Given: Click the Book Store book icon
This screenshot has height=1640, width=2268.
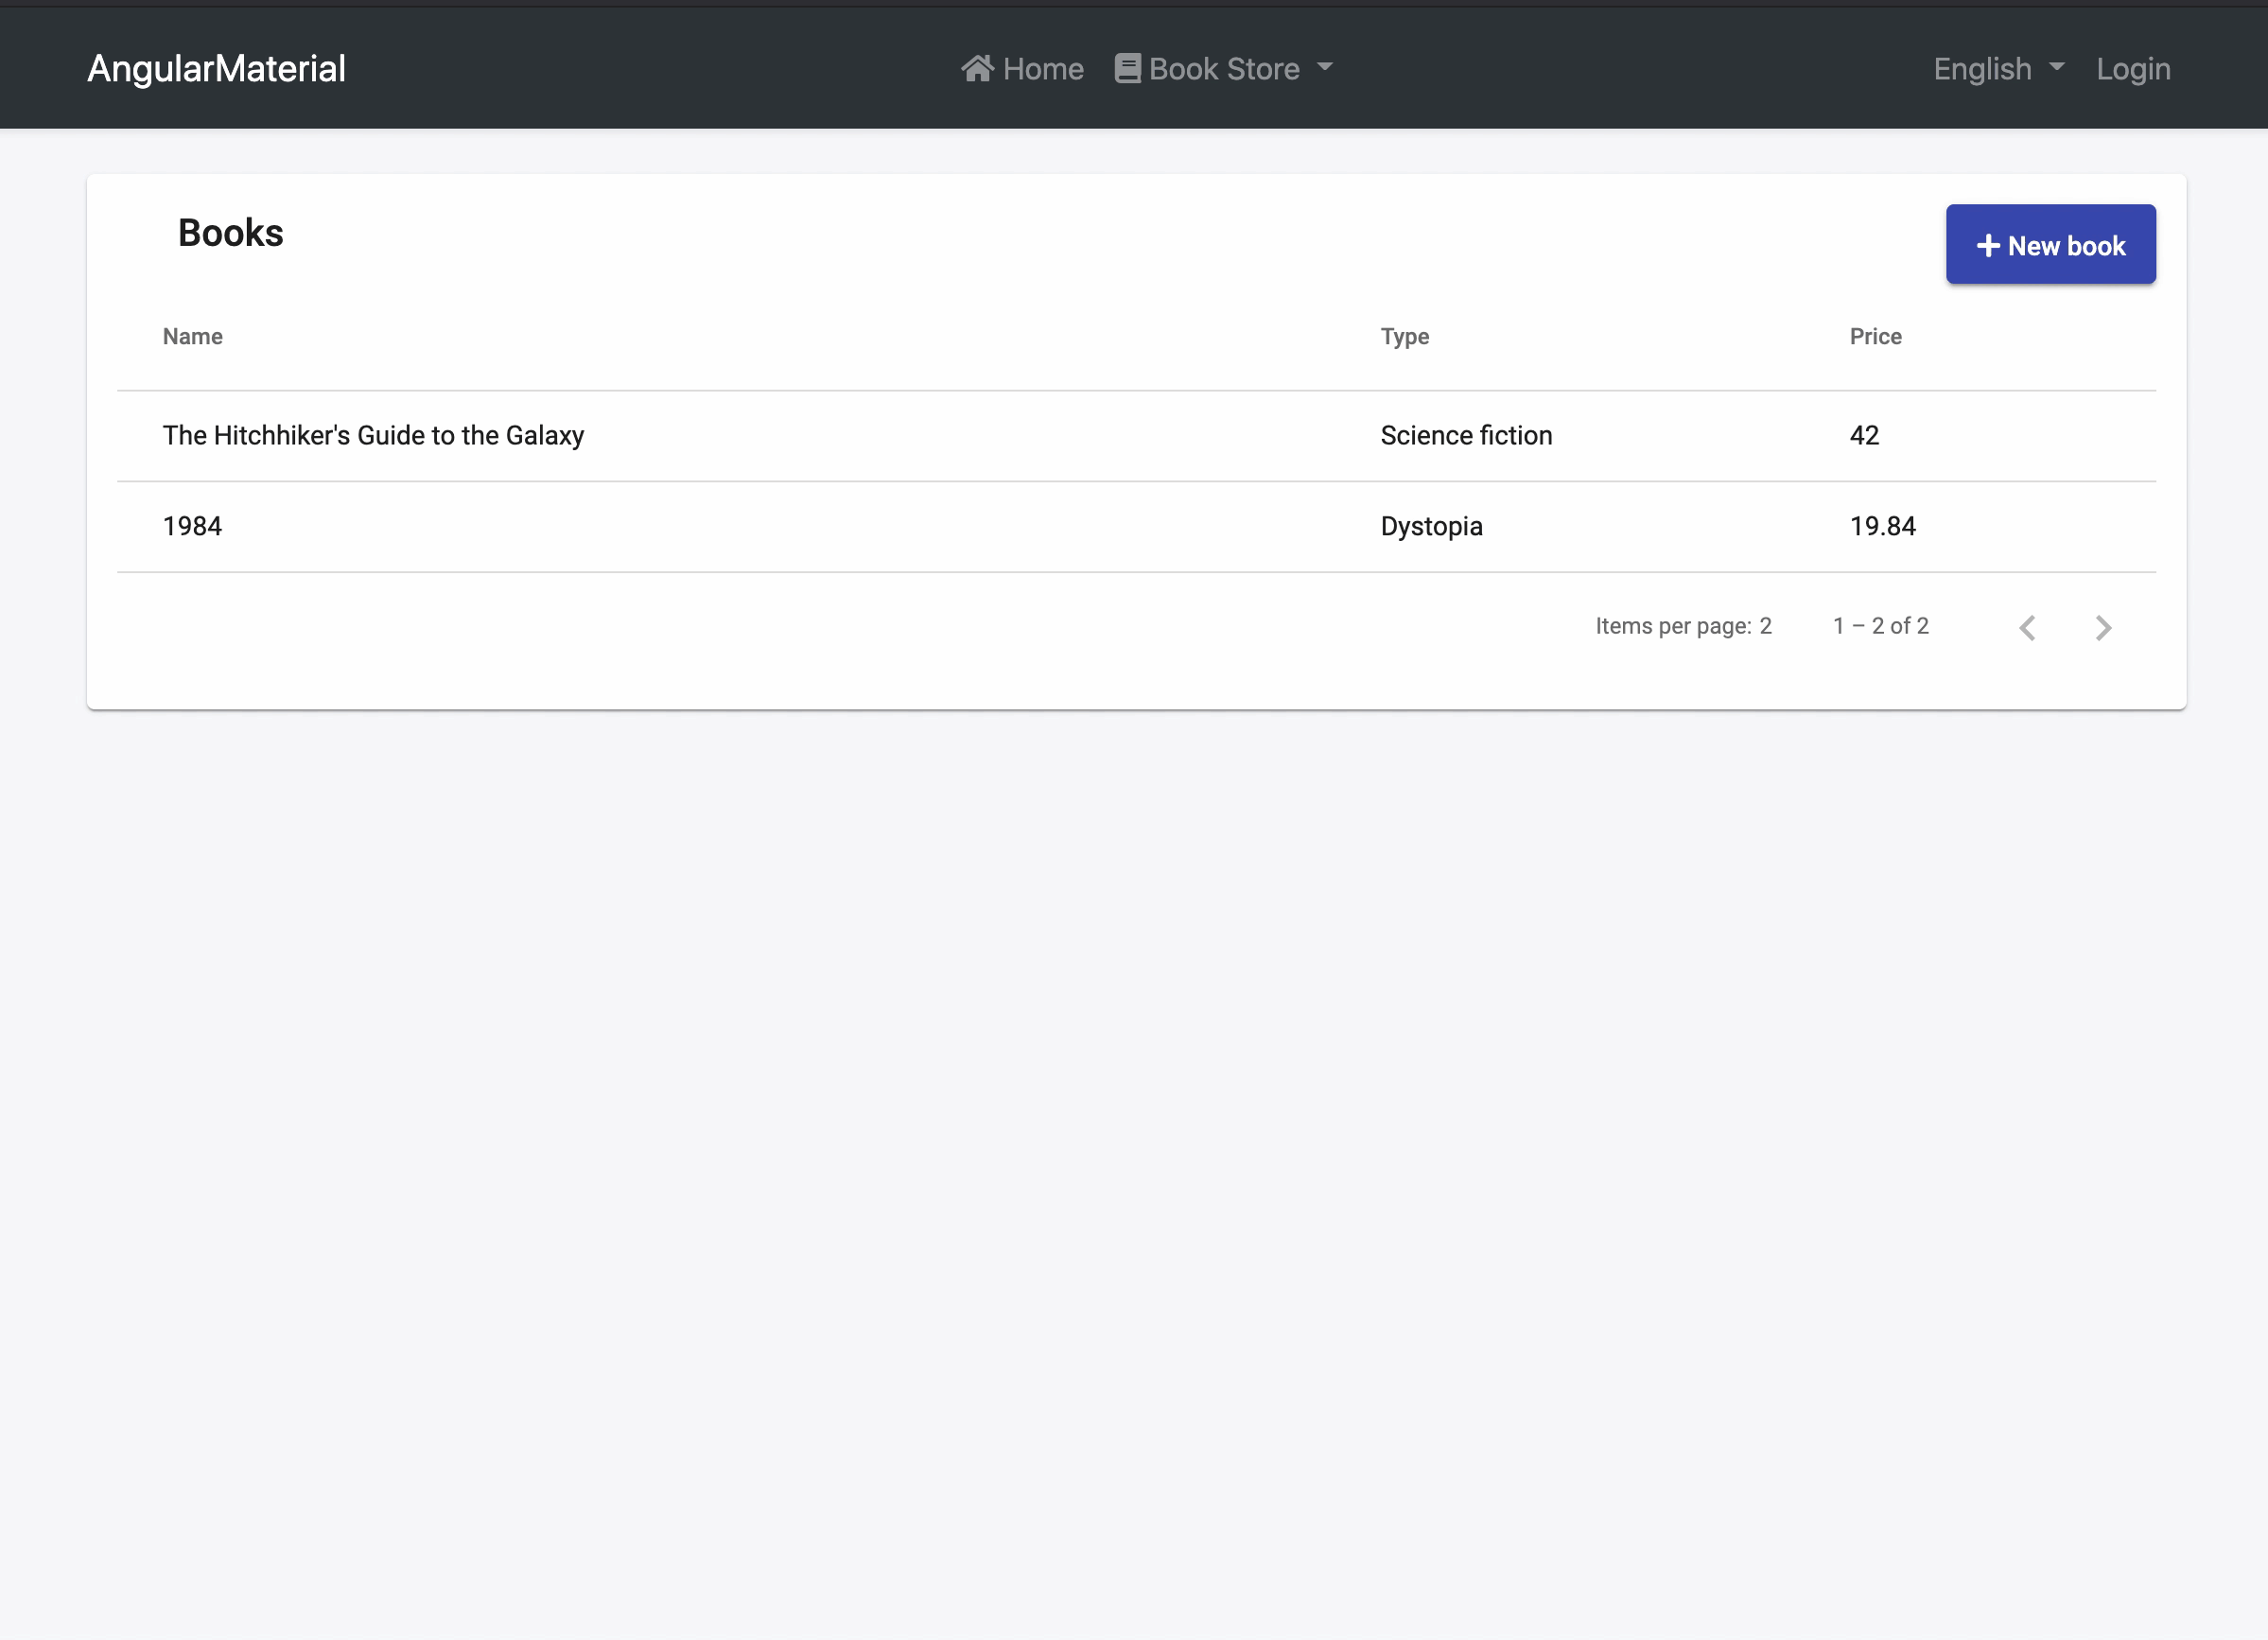Looking at the screenshot, I should [1127, 68].
